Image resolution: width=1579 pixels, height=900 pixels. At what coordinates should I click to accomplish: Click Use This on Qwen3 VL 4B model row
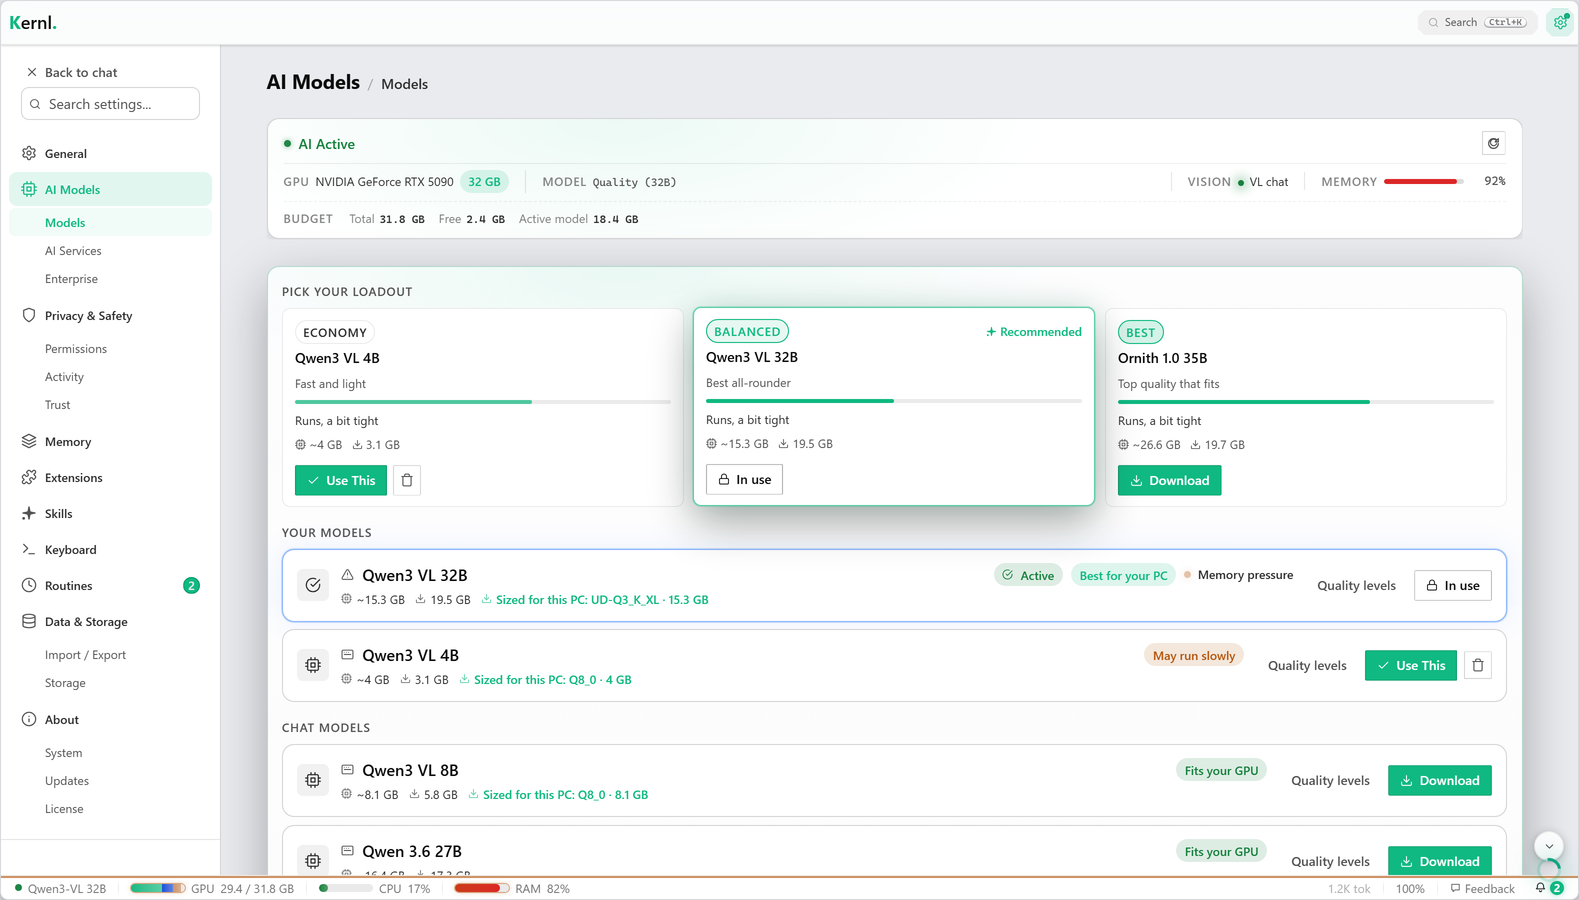1411,665
